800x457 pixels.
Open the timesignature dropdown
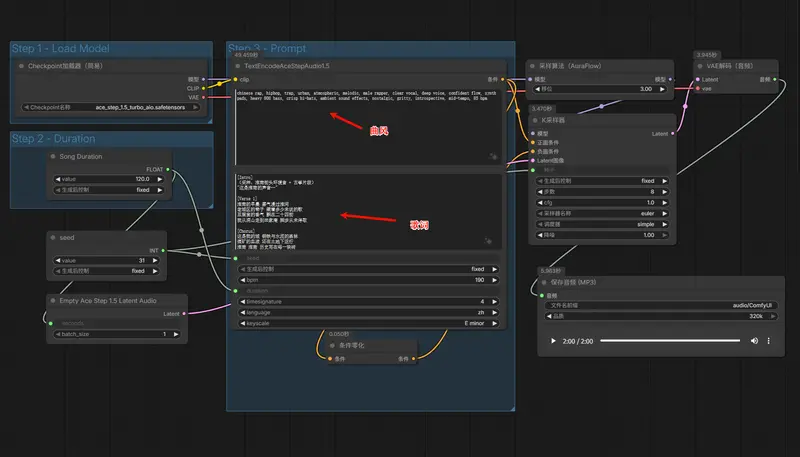pos(368,301)
